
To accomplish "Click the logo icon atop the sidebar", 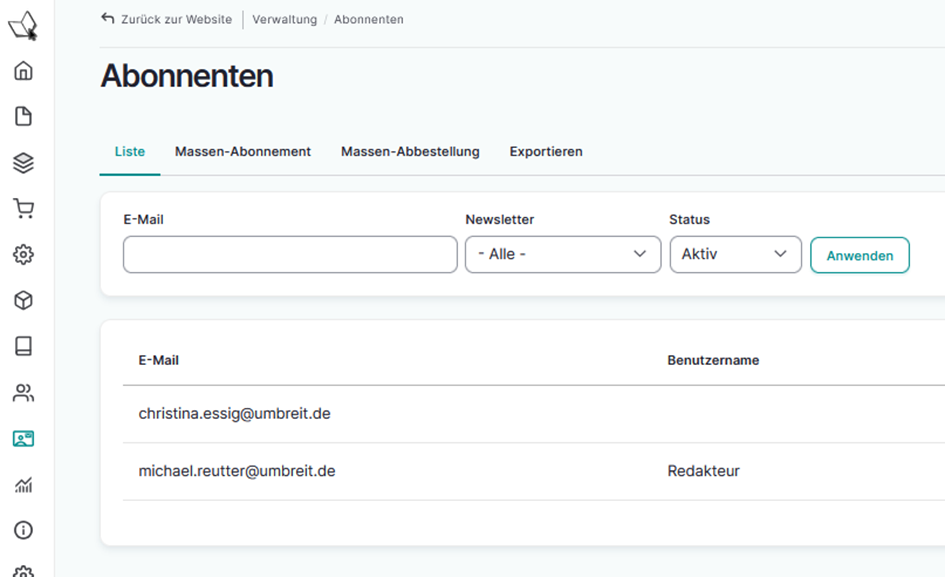I will coord(23,26).
